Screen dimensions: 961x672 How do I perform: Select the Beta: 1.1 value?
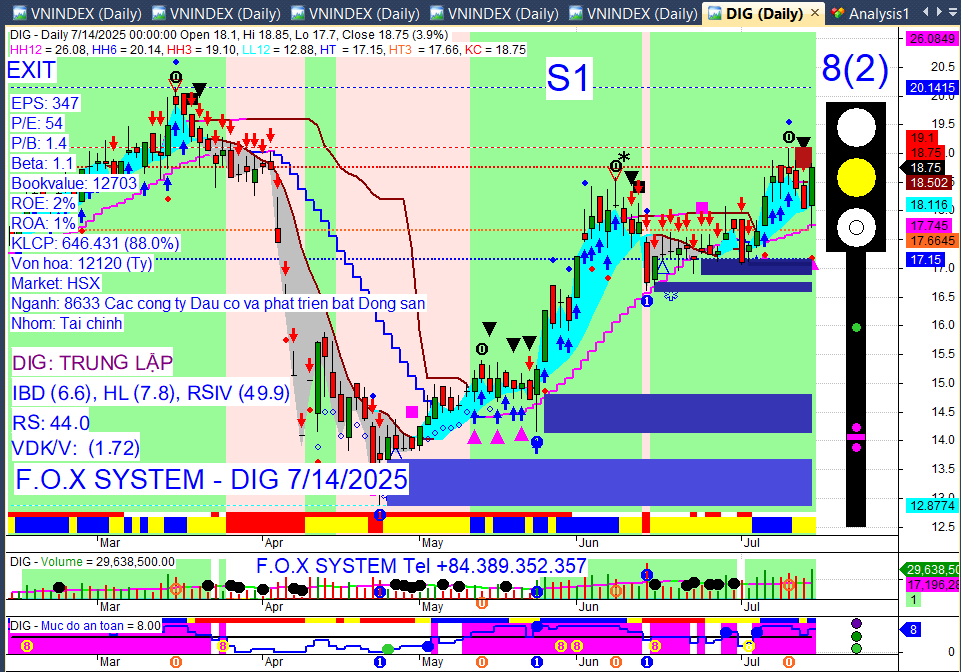coord(42,164)
